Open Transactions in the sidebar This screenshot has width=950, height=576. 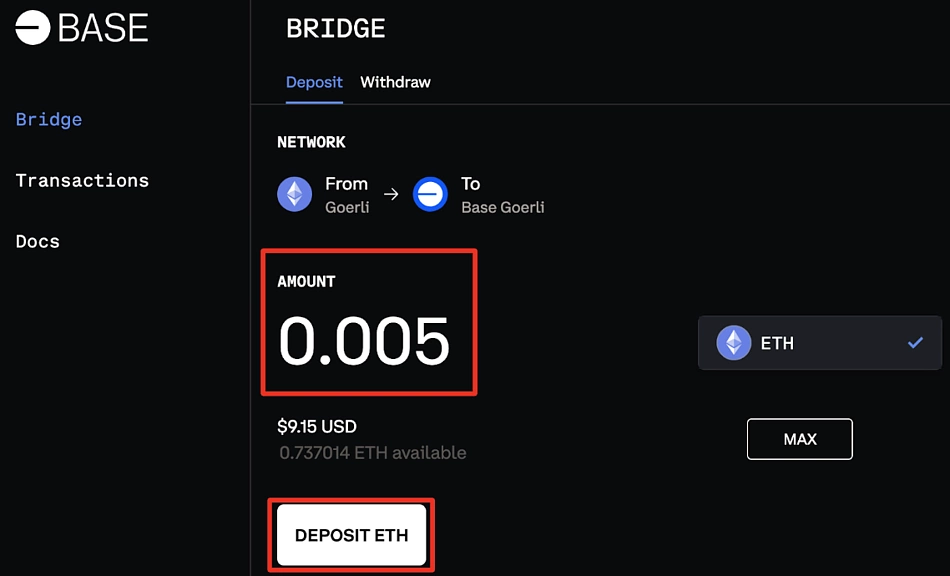click(82, 180)
